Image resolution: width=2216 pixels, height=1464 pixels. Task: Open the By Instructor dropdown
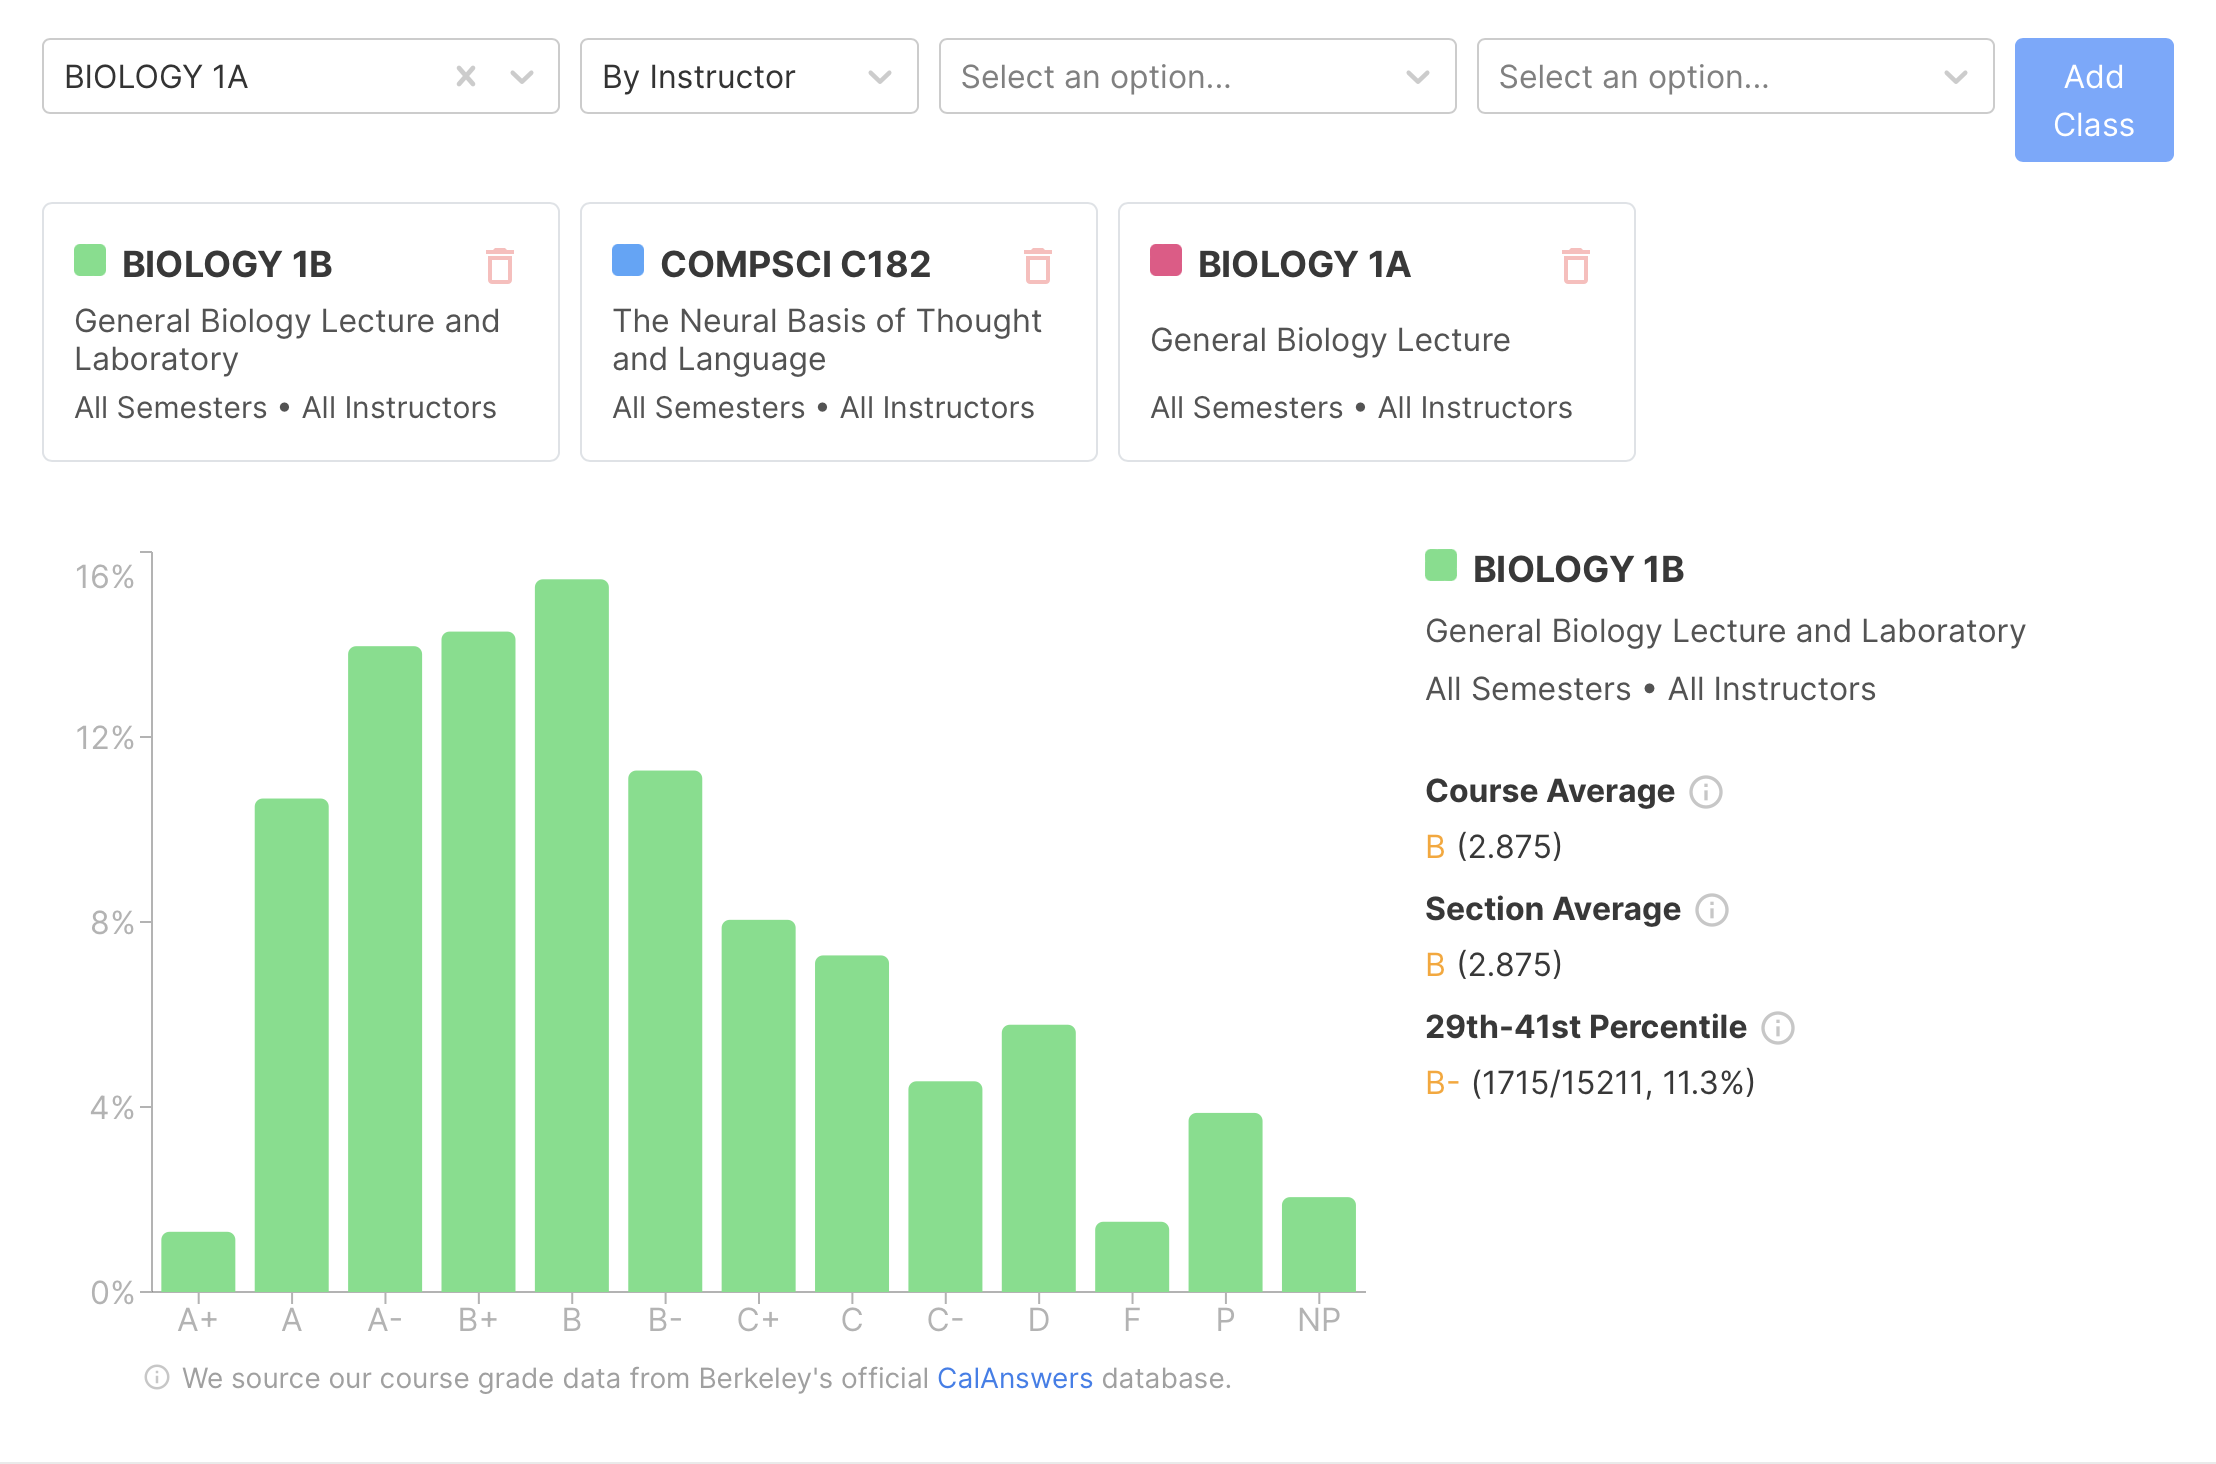(x=748, y=77)
